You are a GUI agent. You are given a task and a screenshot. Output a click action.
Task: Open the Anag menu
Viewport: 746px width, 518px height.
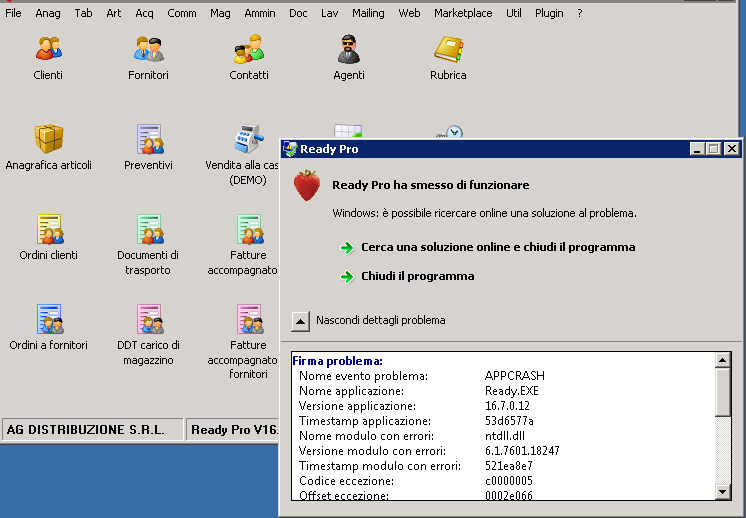point(48,13)
